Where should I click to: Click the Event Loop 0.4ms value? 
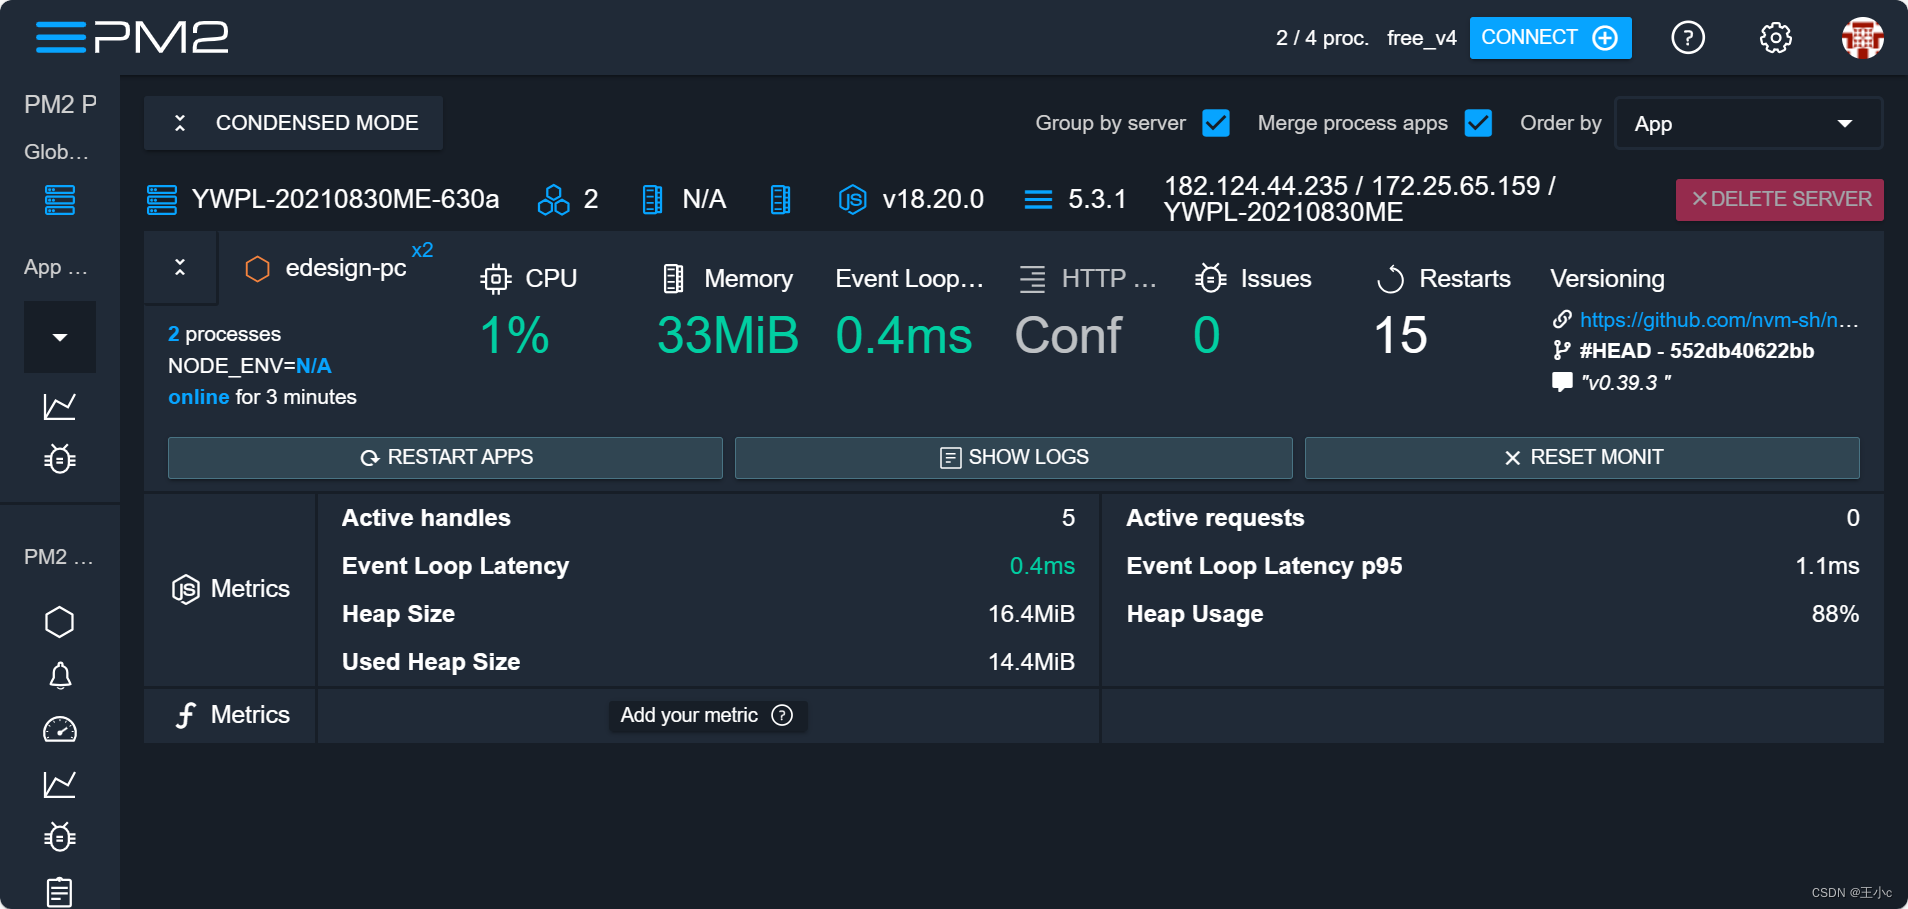(904, 335)
